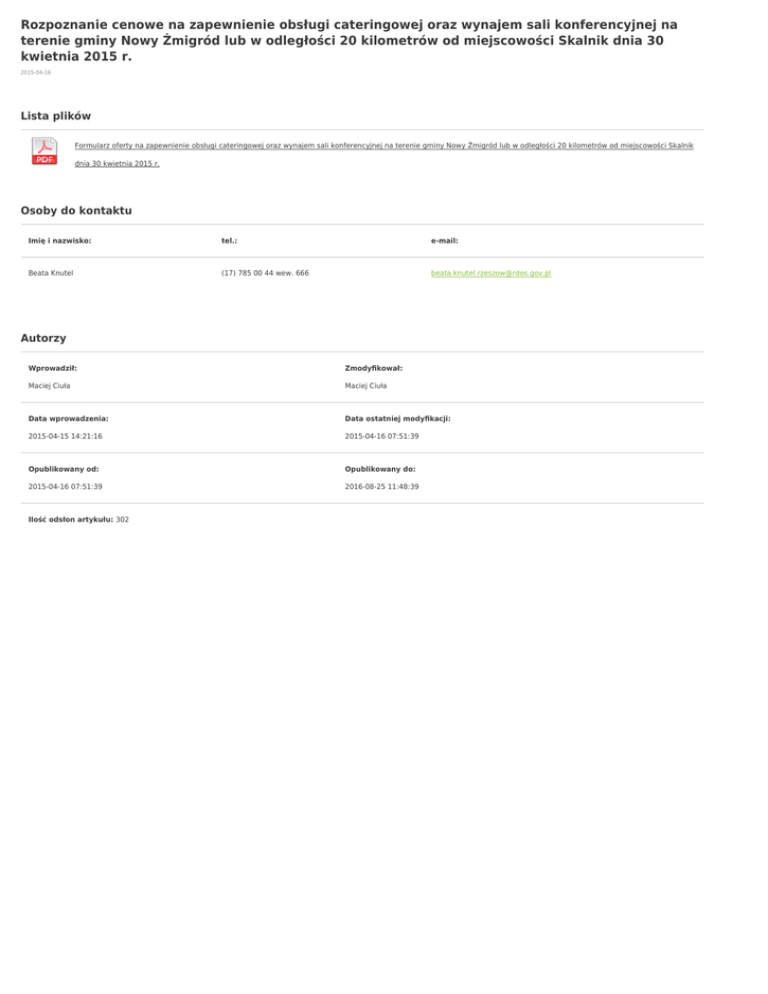
Task: Select the 'Lista plików' section heading
Action: point(56,117)
